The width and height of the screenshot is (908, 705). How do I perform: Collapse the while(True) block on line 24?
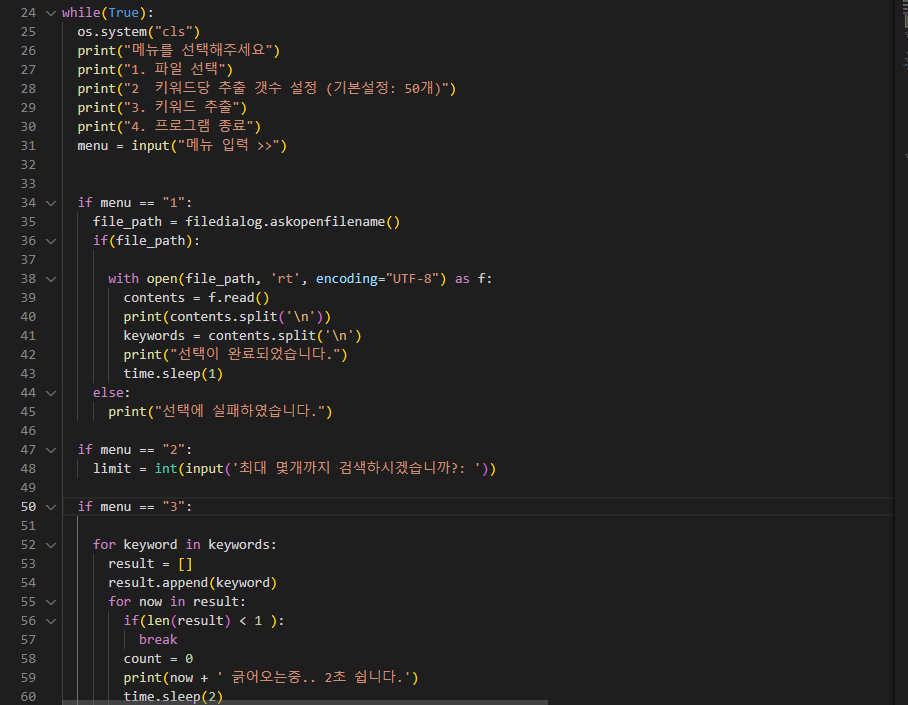tap(51, 13)
